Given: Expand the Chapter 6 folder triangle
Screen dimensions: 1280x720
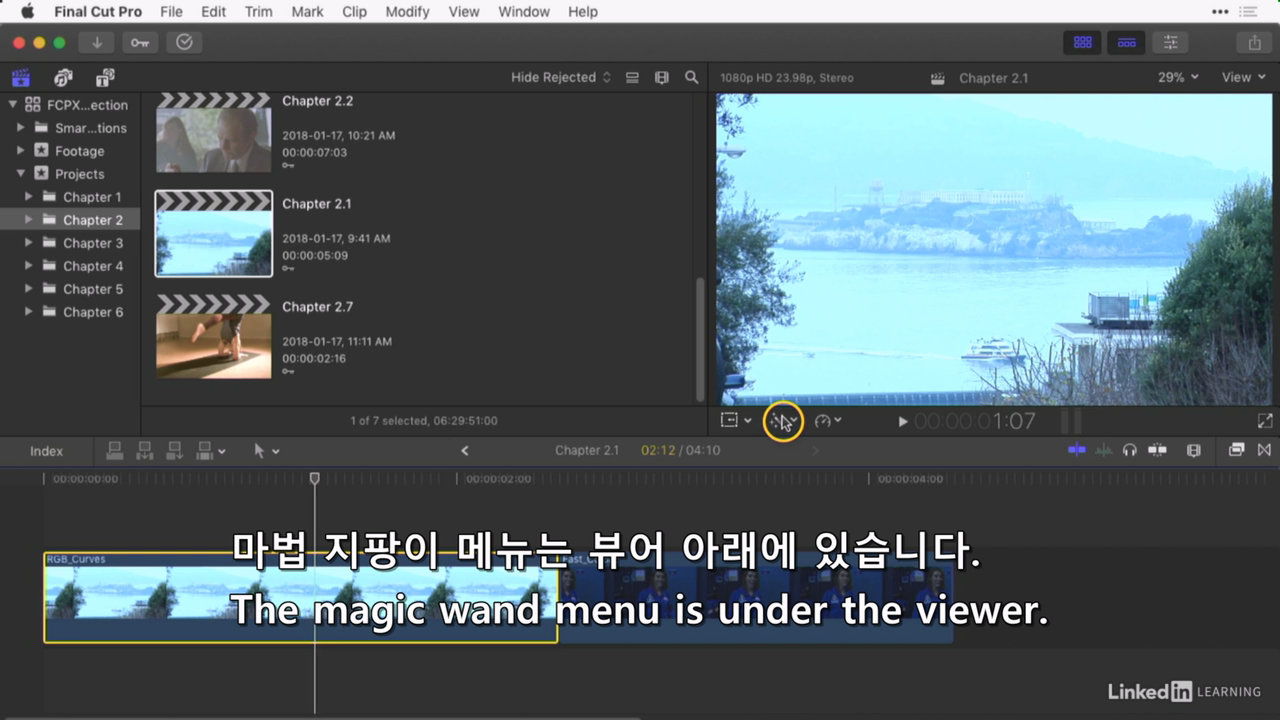Looking at the screenshot, I should pos(29,312).
